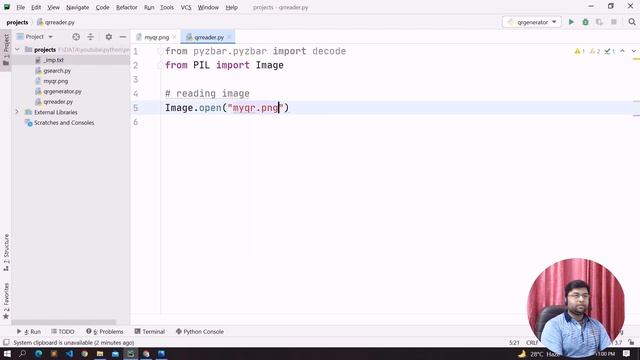Viewport: 640px width, 360px height.
Task: Open Project panel settings gear
Action: click(109, 37)
